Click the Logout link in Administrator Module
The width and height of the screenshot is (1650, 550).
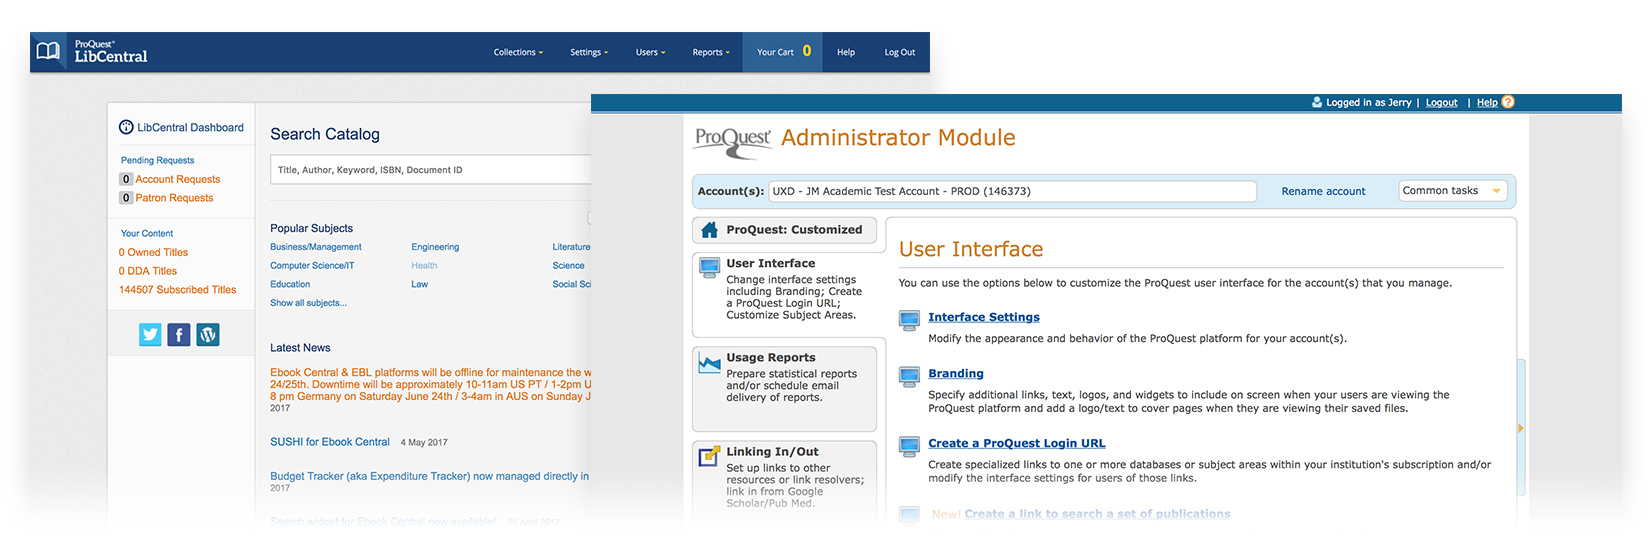[x=1441, y=102]
